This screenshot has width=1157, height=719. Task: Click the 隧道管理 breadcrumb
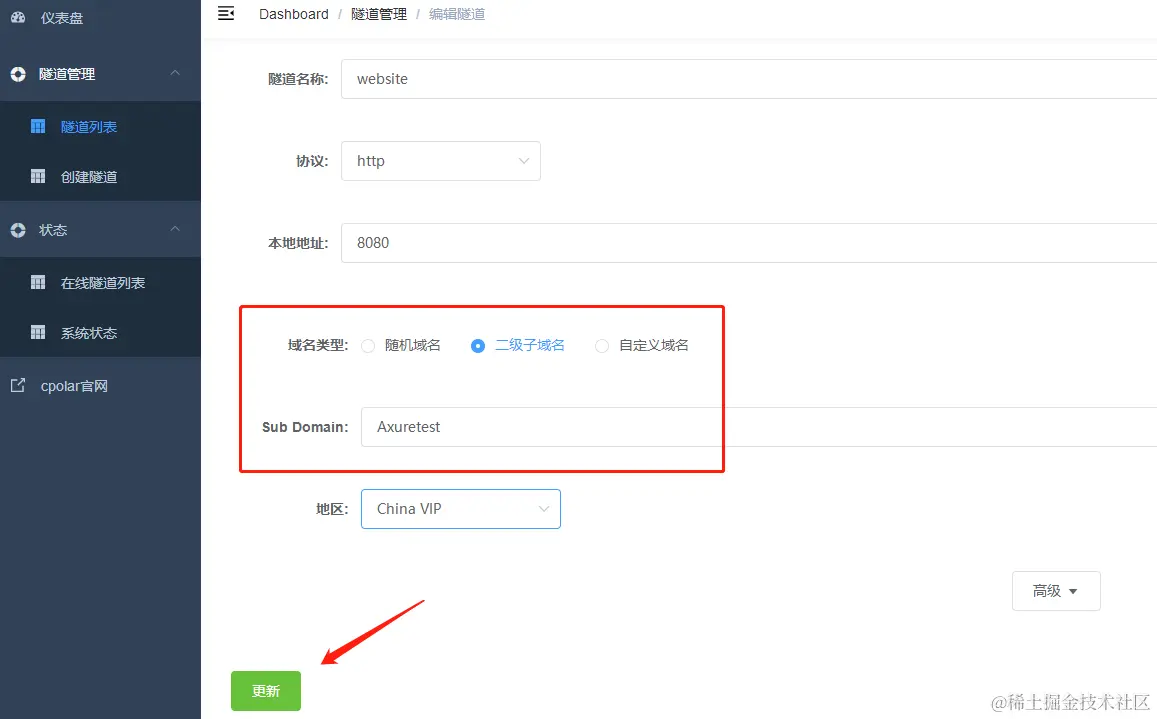click(x=379, y=14)
